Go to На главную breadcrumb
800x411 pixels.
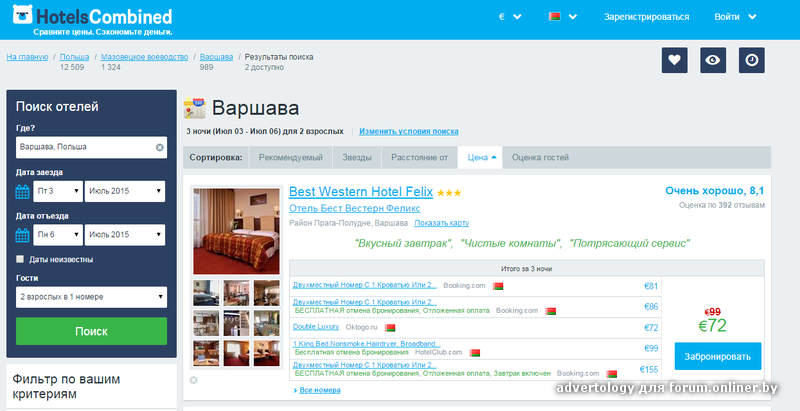tap(27, 57)
